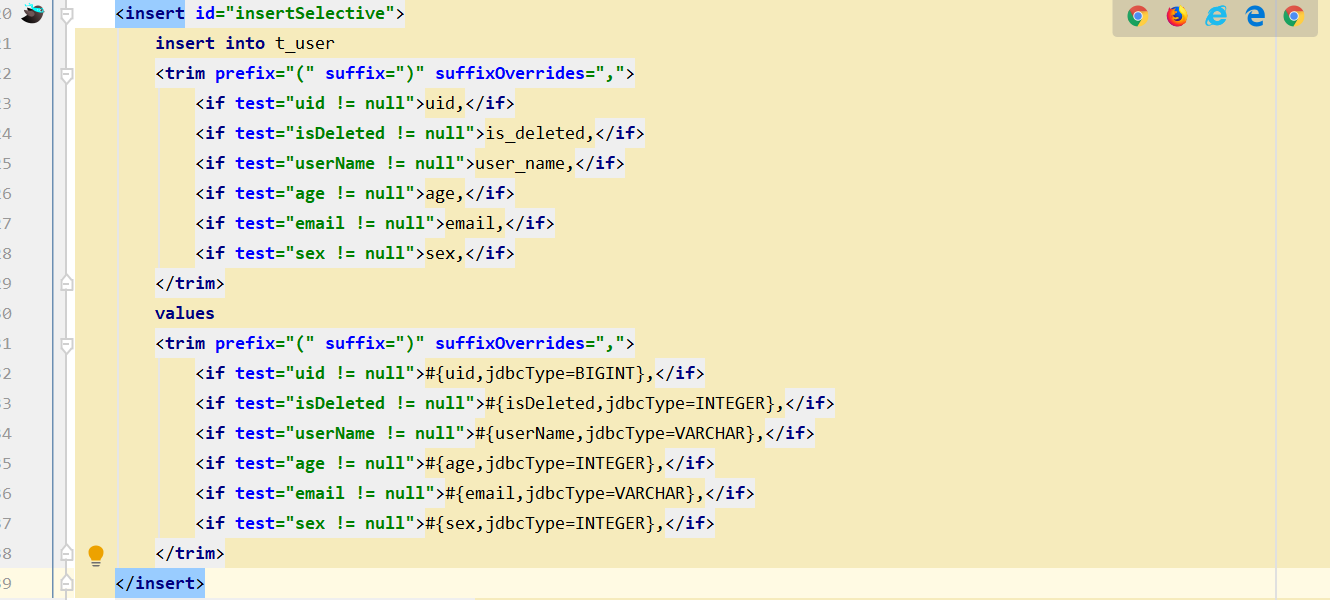Open the file in Edge browser

click(x=1255, y=16)
